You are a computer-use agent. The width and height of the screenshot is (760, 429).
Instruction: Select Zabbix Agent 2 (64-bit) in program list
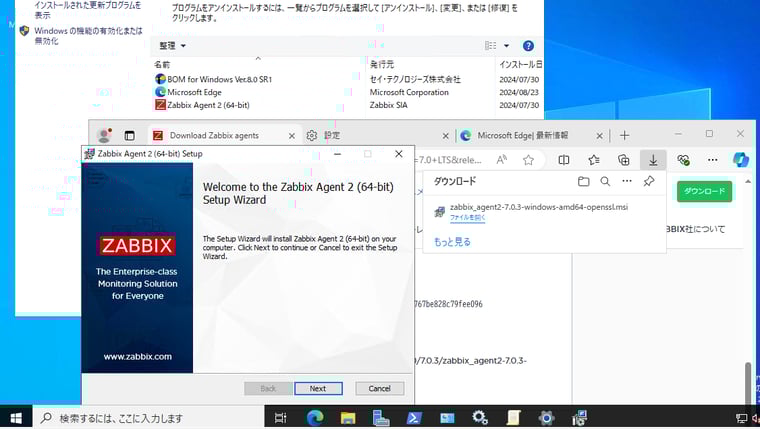point(208,104)
